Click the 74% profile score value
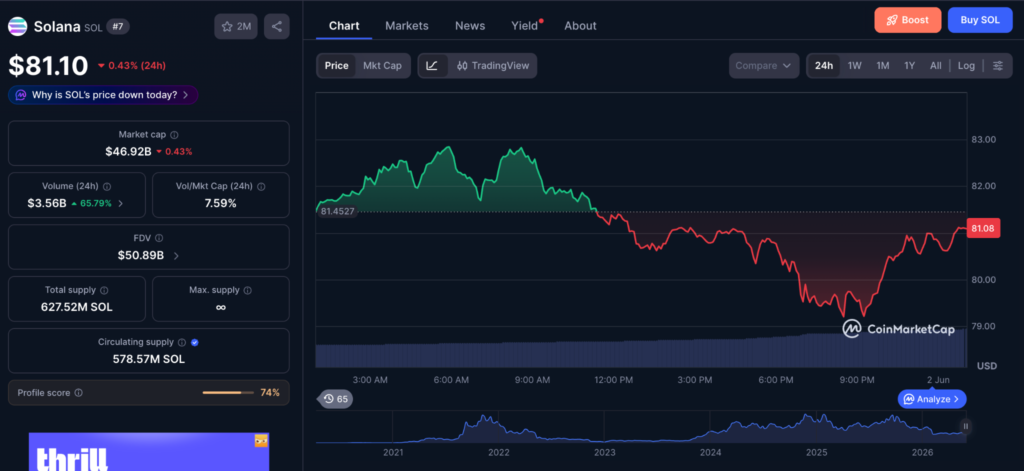 (x=270, y=393)
